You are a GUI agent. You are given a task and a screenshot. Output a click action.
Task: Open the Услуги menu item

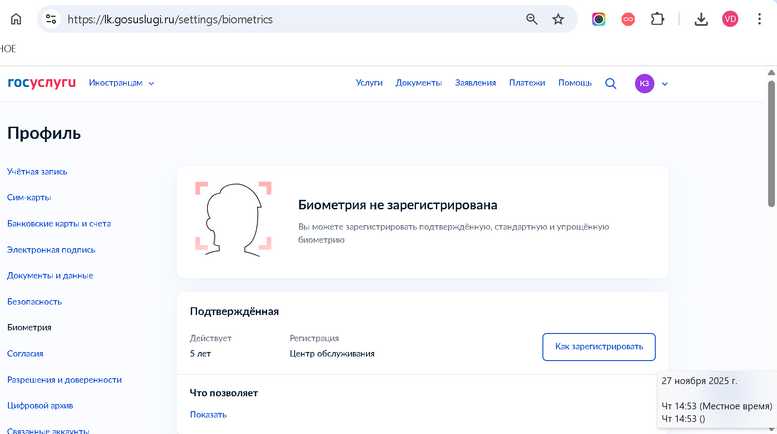[x=369, y=83]
